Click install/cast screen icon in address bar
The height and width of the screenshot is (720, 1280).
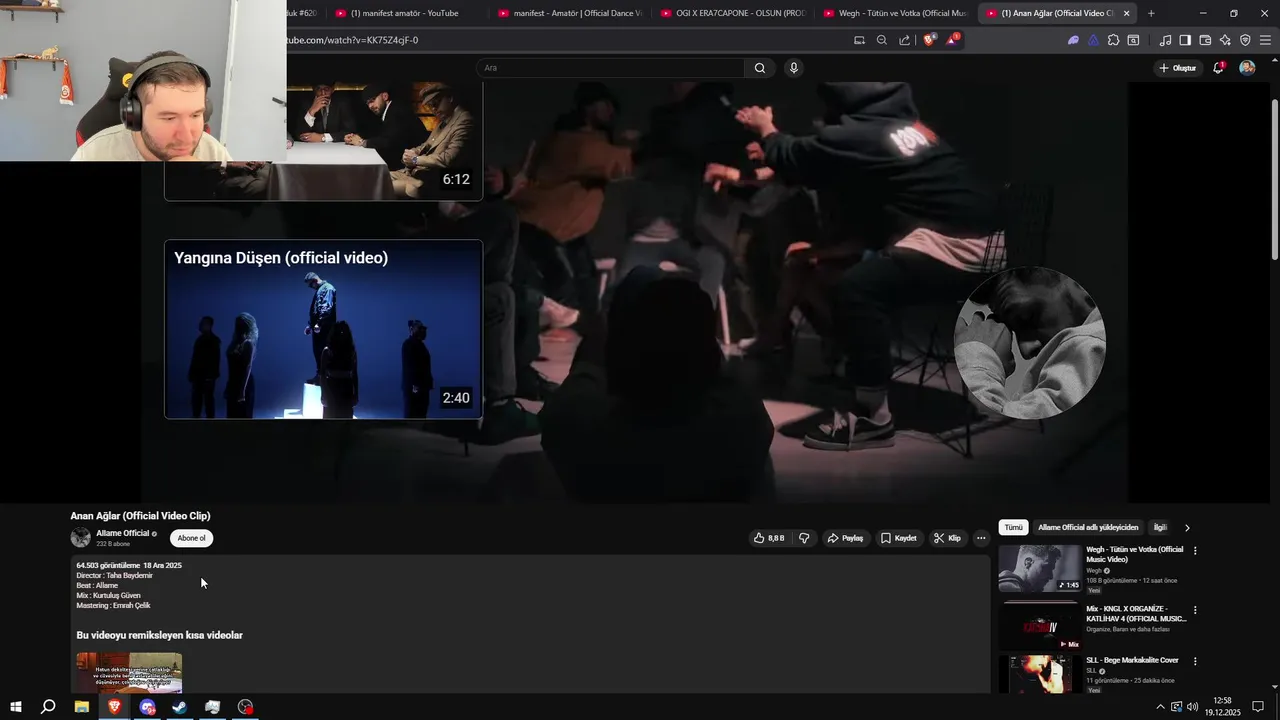coord(859,40)
